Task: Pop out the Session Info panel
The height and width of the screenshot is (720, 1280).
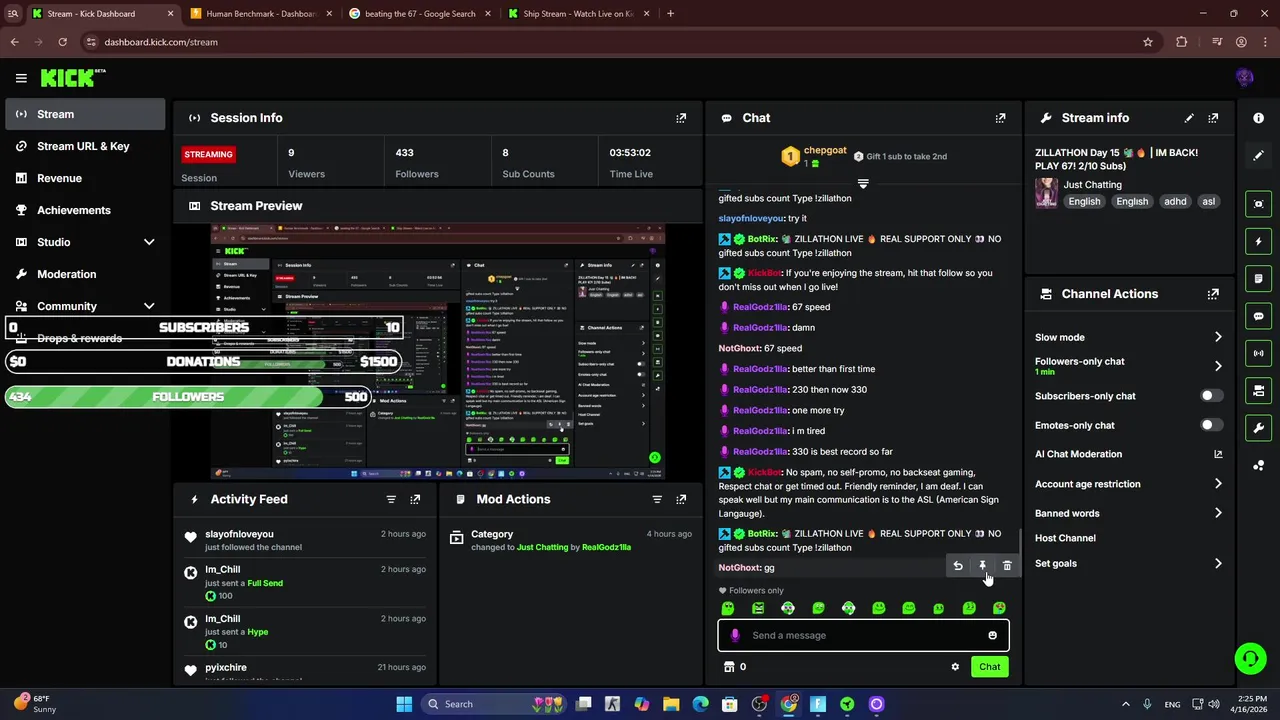Action: pyautogui.click(x=681, y=118)
